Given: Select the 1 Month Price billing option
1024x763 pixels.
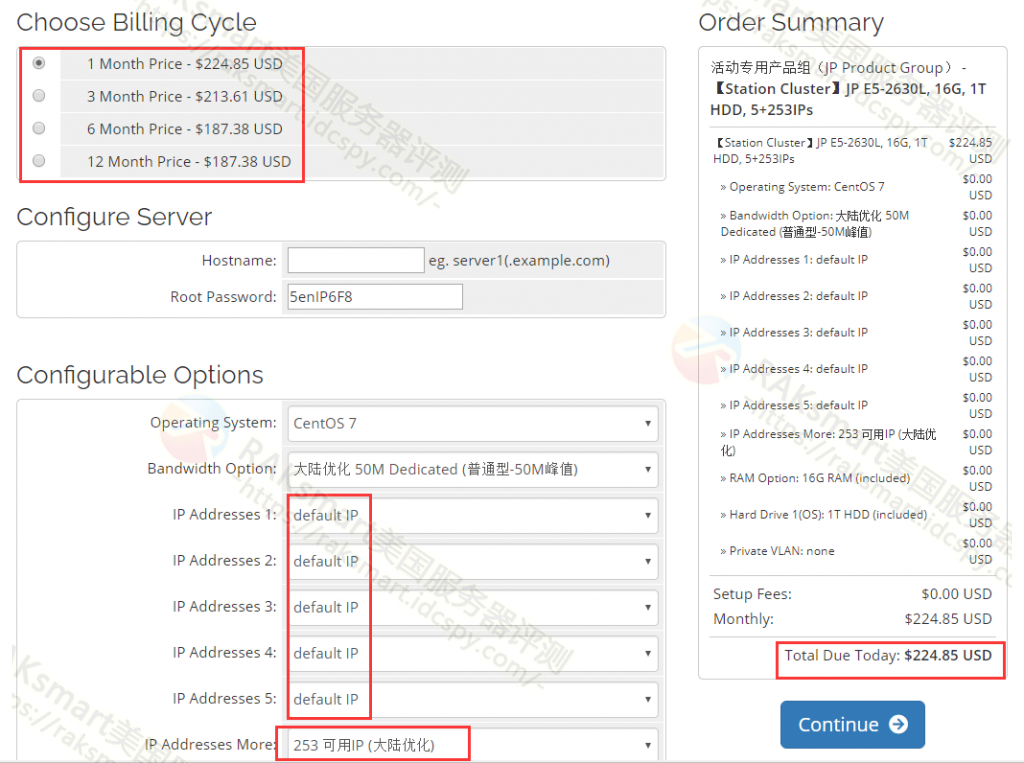Looking at the screenshot, I should (x=39, y=63).
